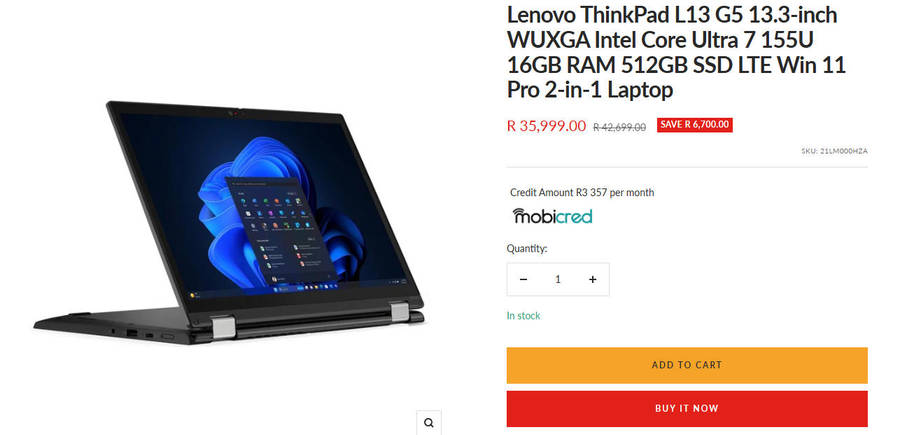
Task: Click the Quantity label
Action: tap(527, 248)
